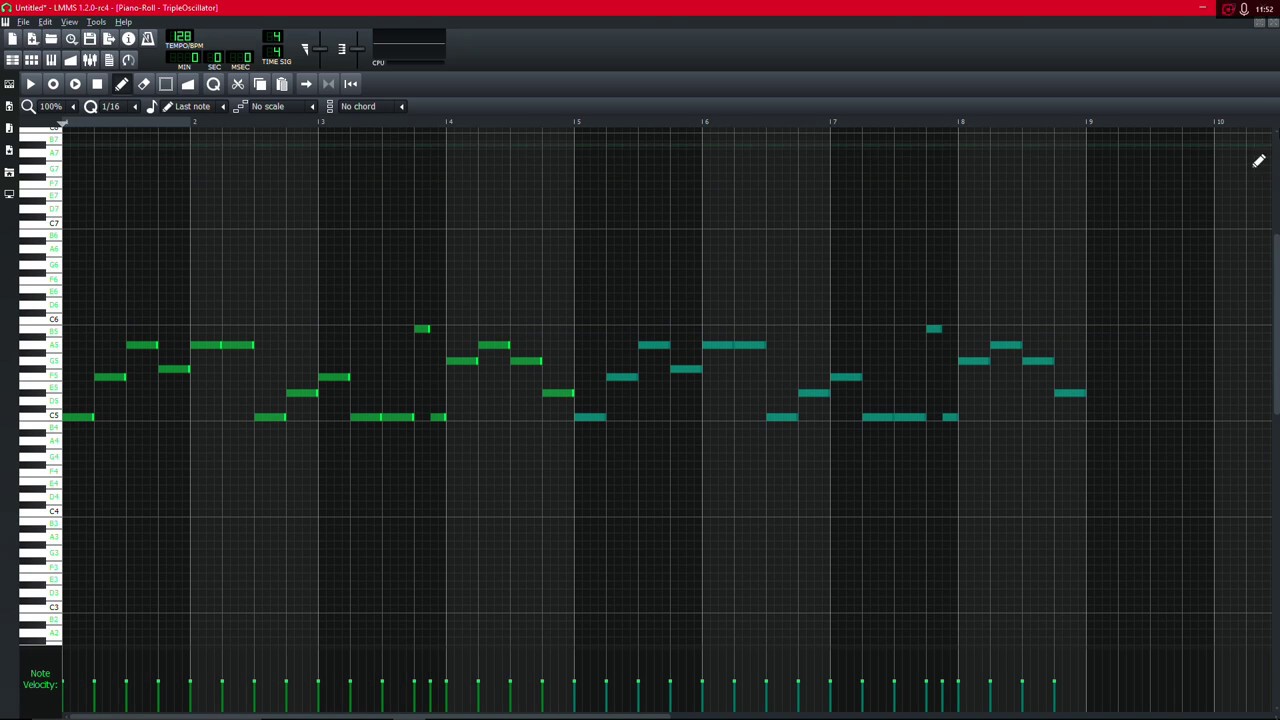
Task: Open the Edit menu
Action: [x=45, y=22]
